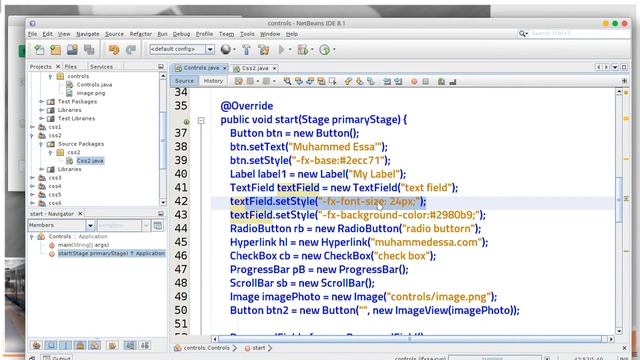Toggle Bookmark editor icon

tap(371, 81)
